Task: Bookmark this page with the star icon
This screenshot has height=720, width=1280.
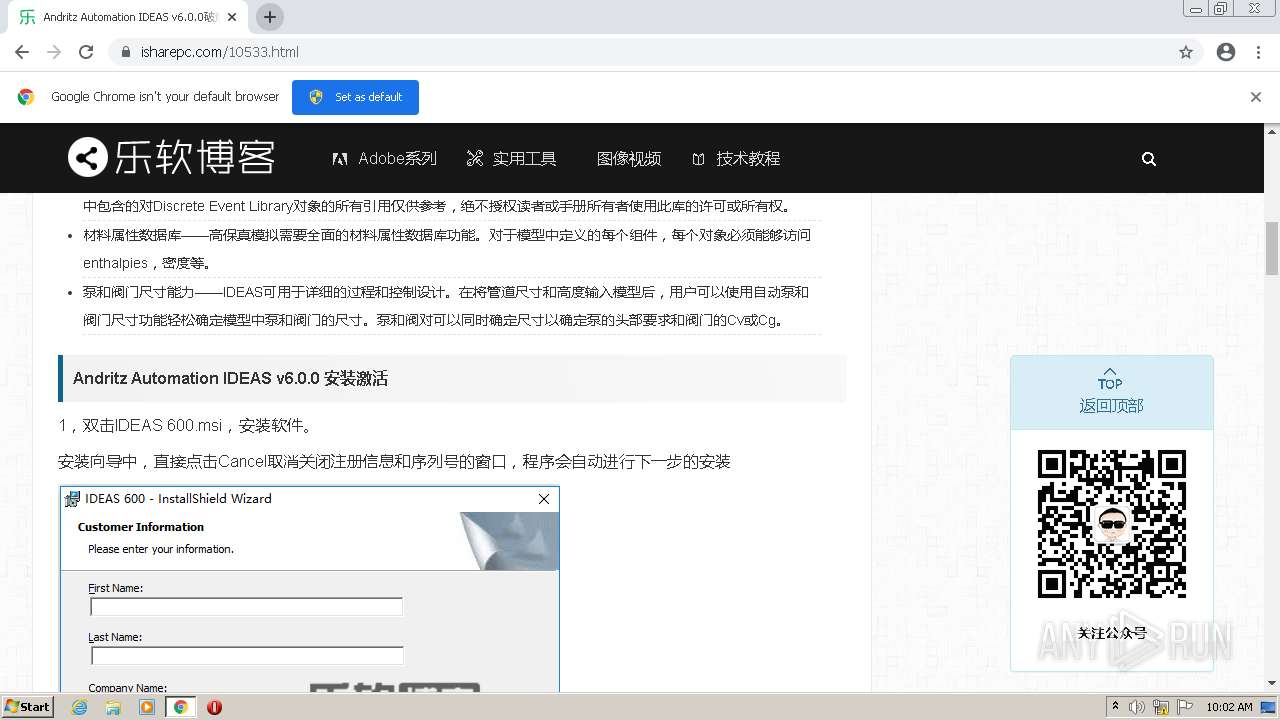Action: 1186,52
